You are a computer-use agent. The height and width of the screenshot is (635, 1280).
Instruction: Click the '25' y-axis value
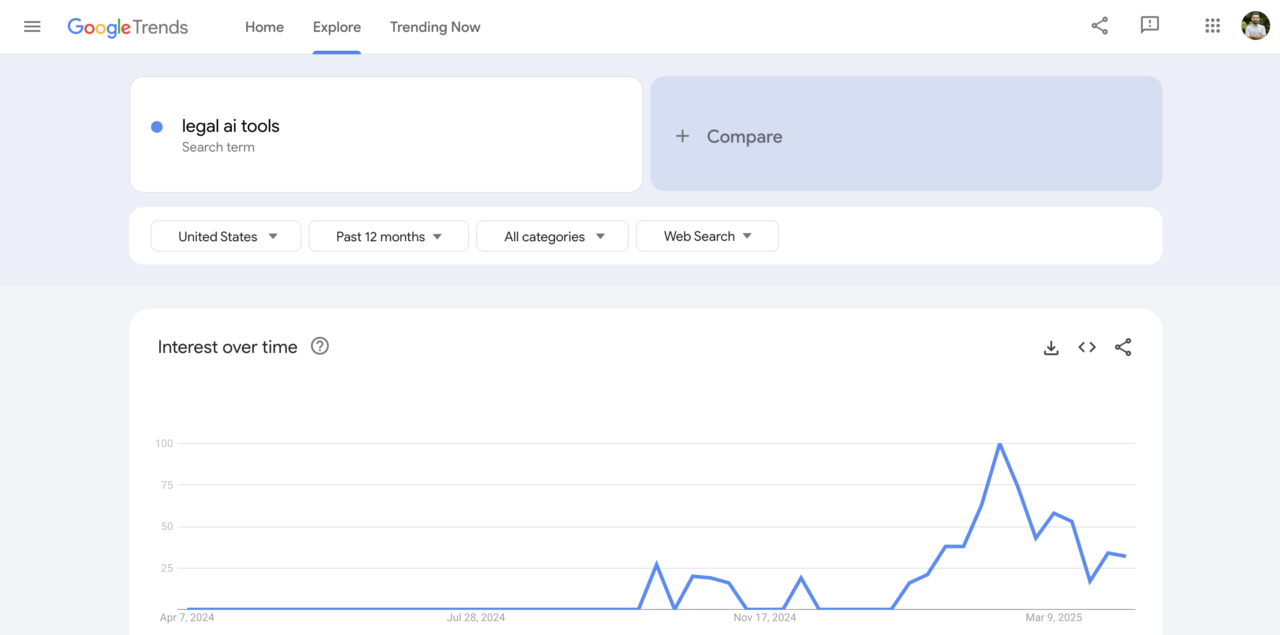coord(166,568)
